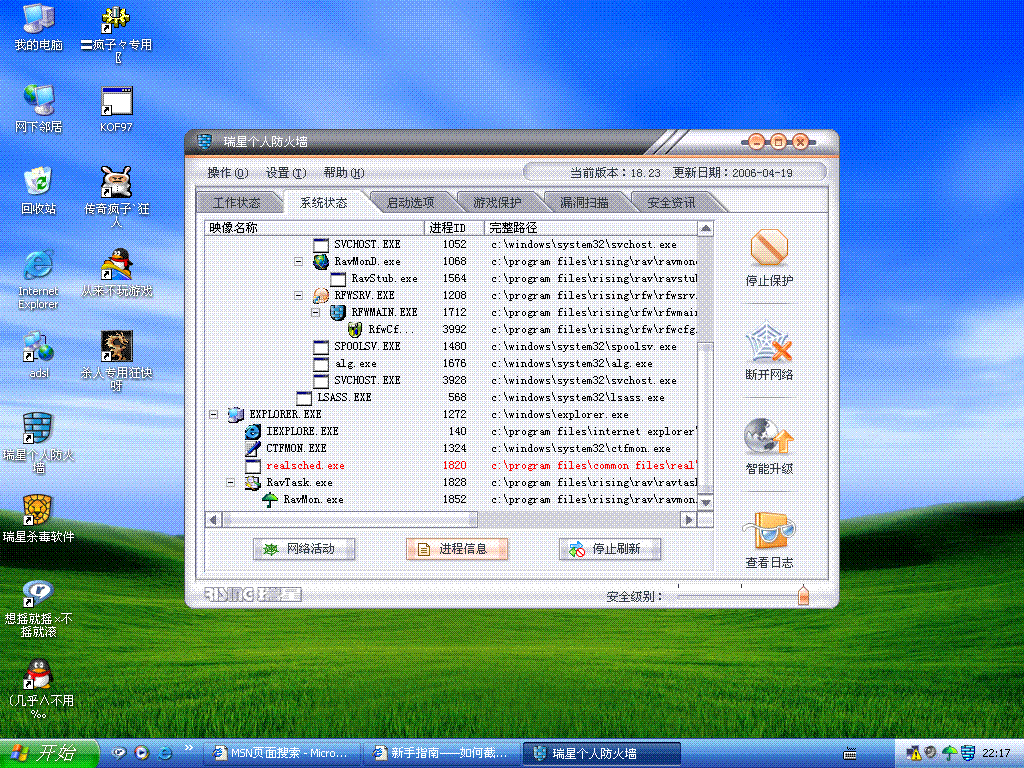Open 回收站 recycle bin icon
Image resolution: width=1024 pixels, height=768 pixels.
pos(39,181)
